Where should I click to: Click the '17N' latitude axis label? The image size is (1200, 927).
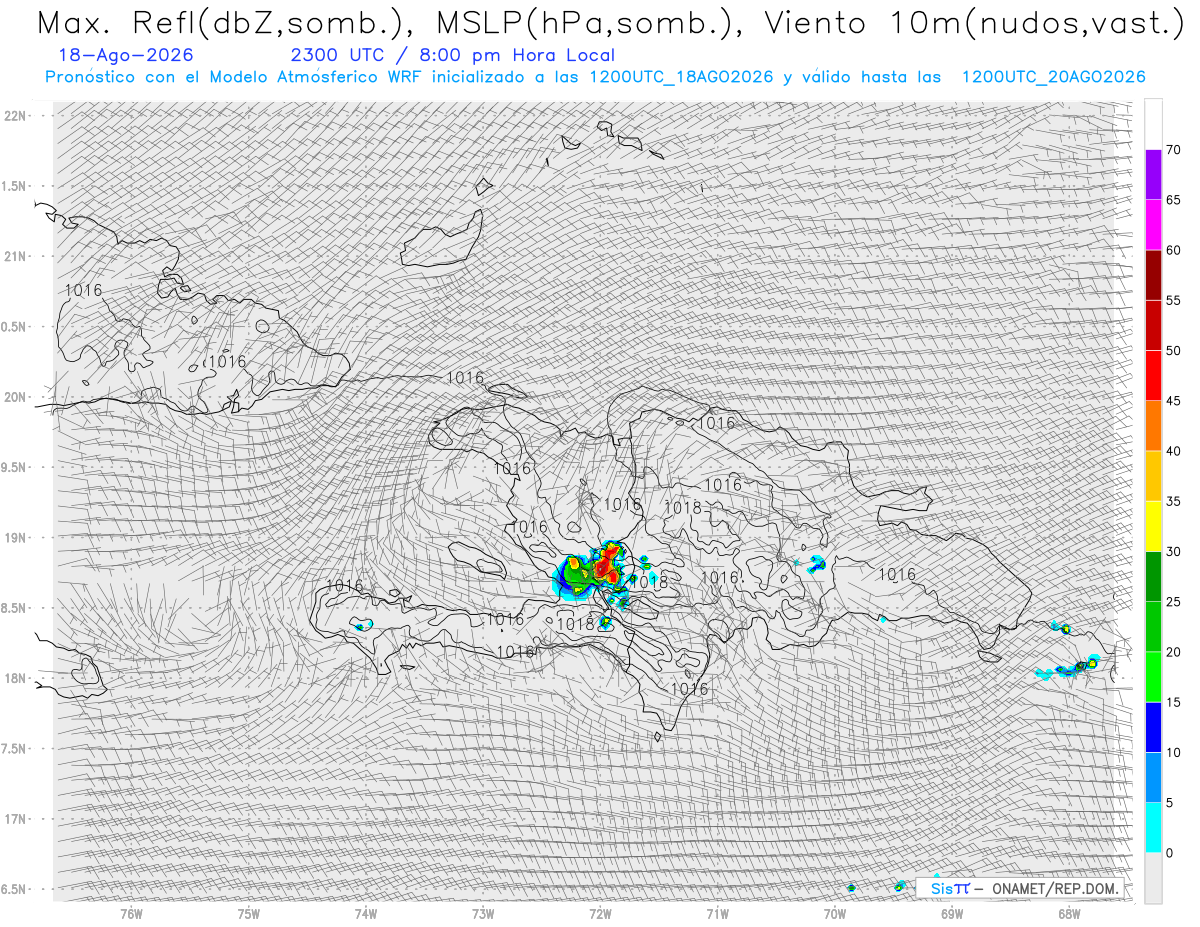click(x=17, y=819)
